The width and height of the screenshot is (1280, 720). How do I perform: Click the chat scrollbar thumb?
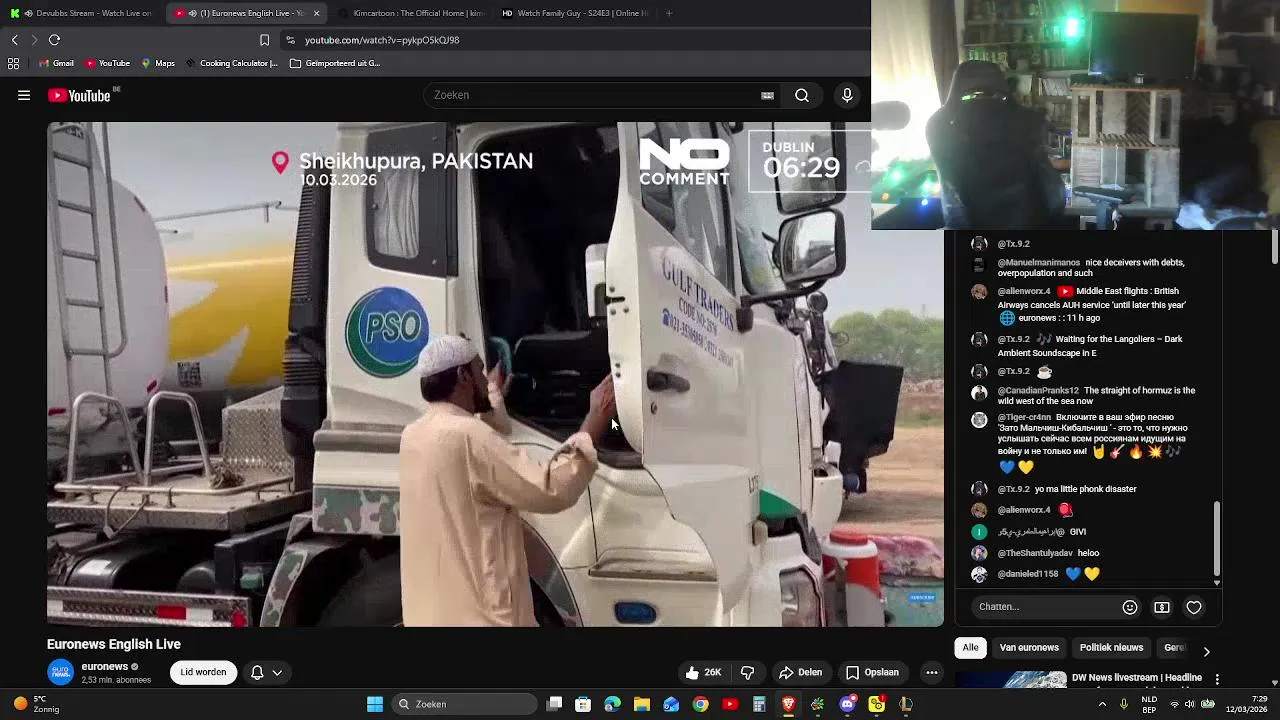(1217, 539)
